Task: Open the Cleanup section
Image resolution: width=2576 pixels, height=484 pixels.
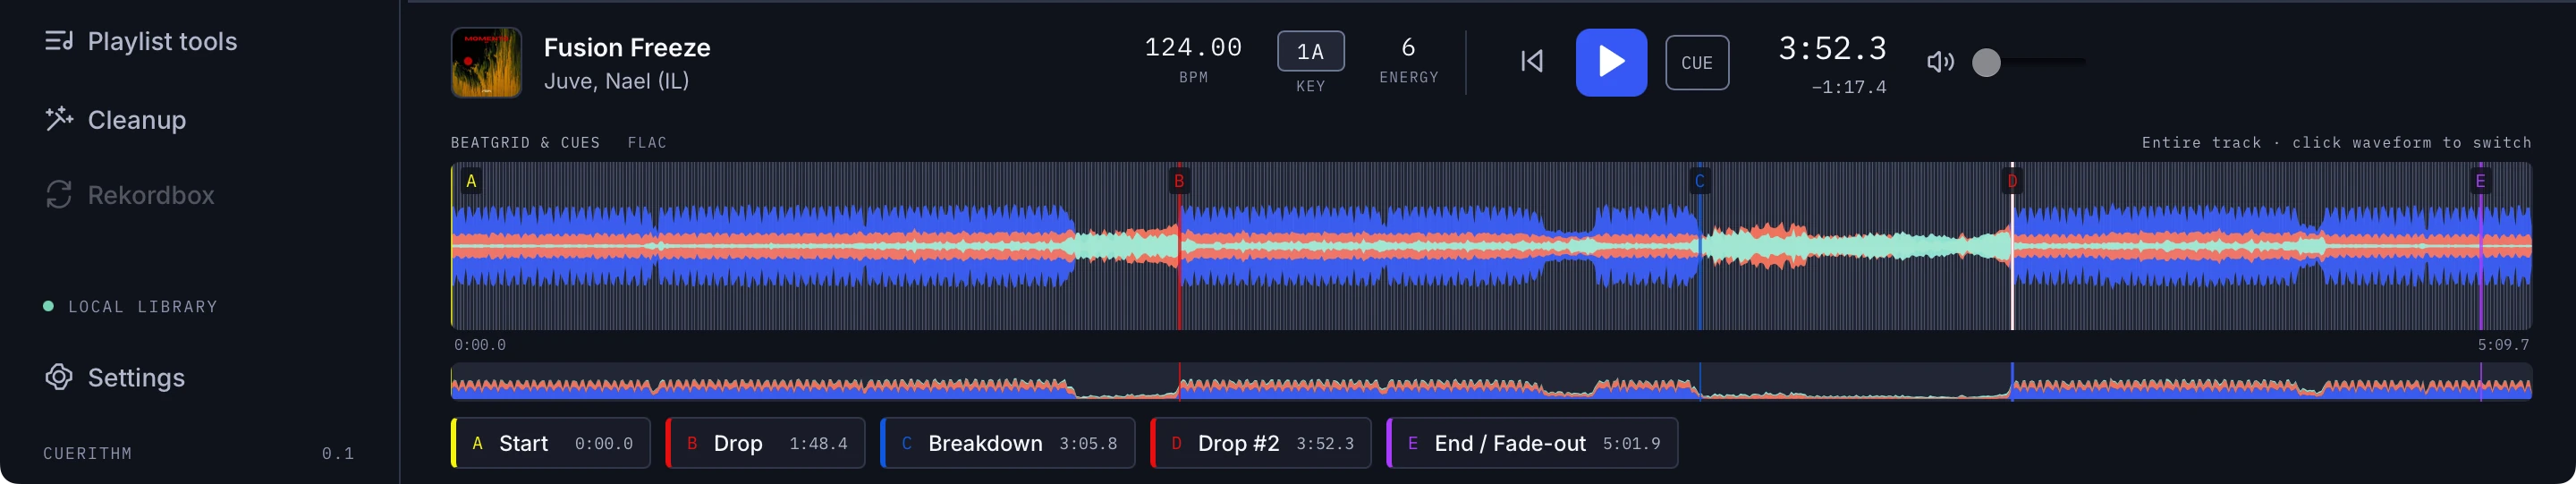Action: click(116, 120)
